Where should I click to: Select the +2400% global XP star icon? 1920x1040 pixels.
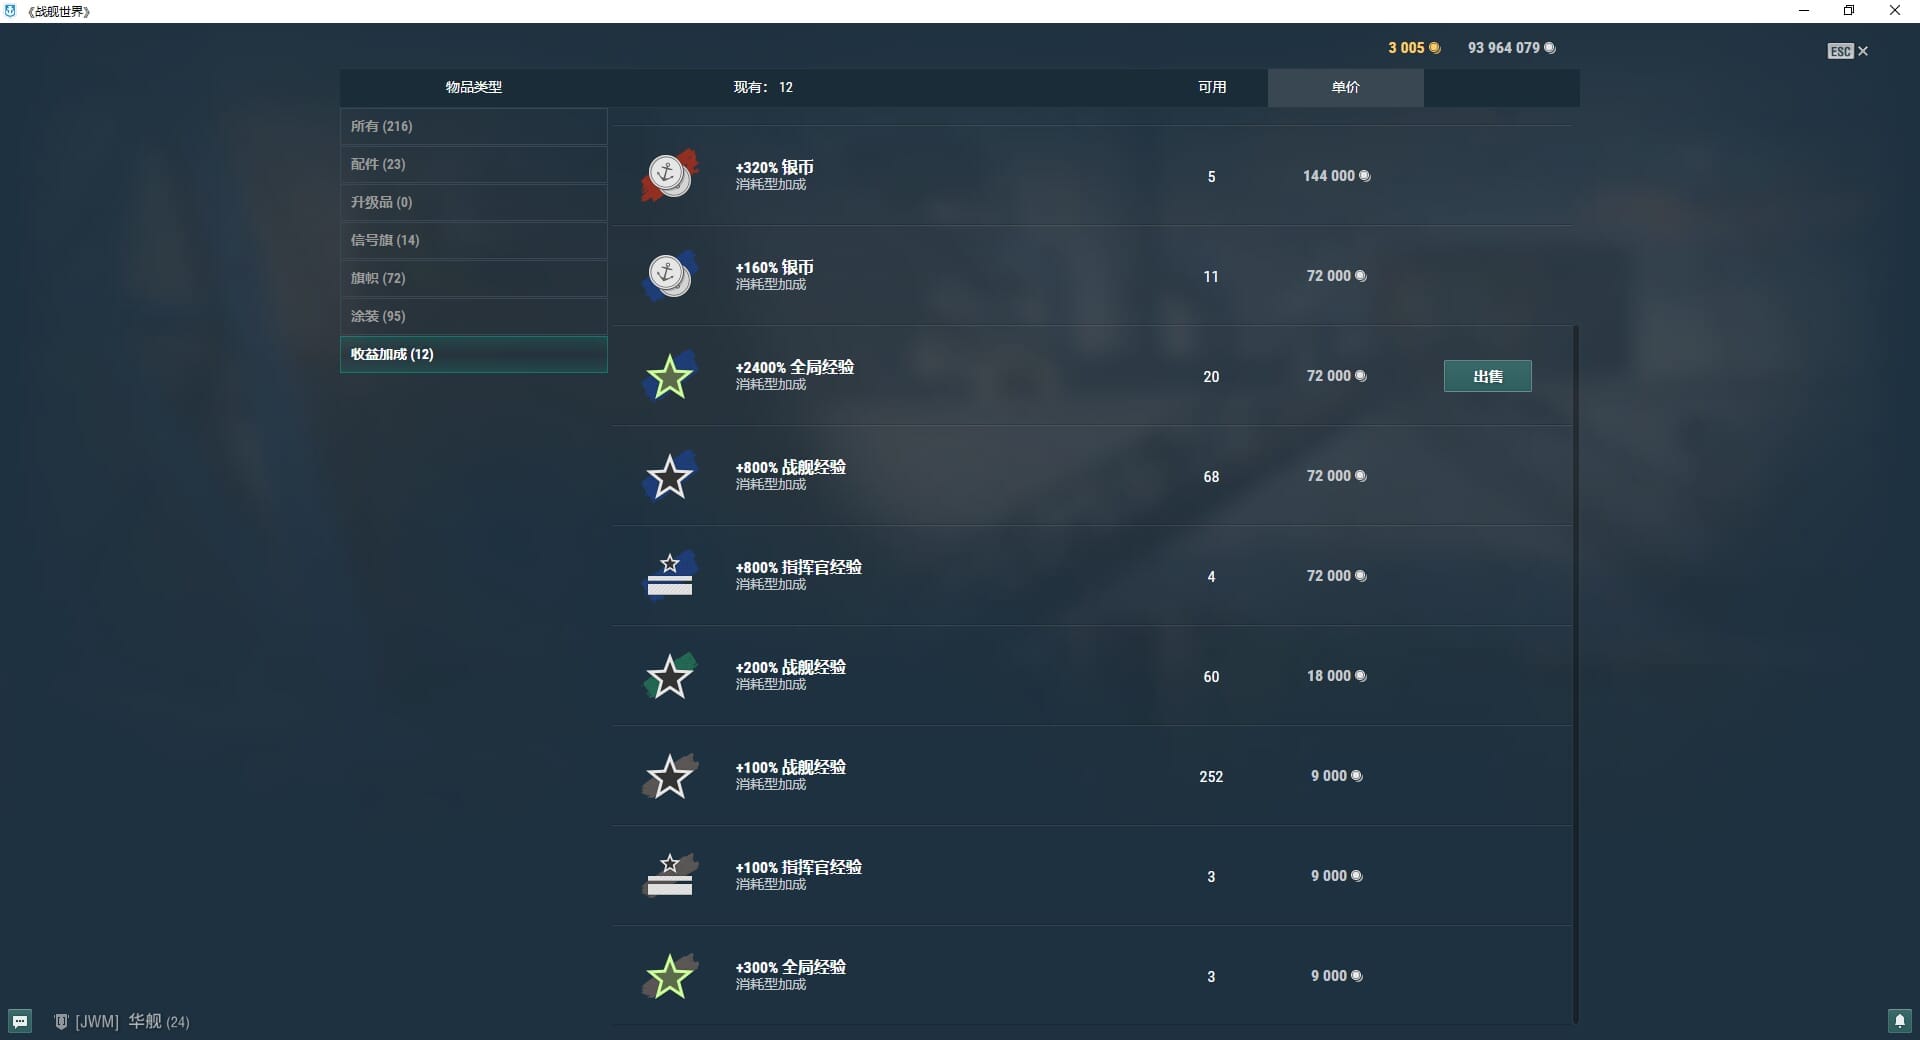[669, 376]
